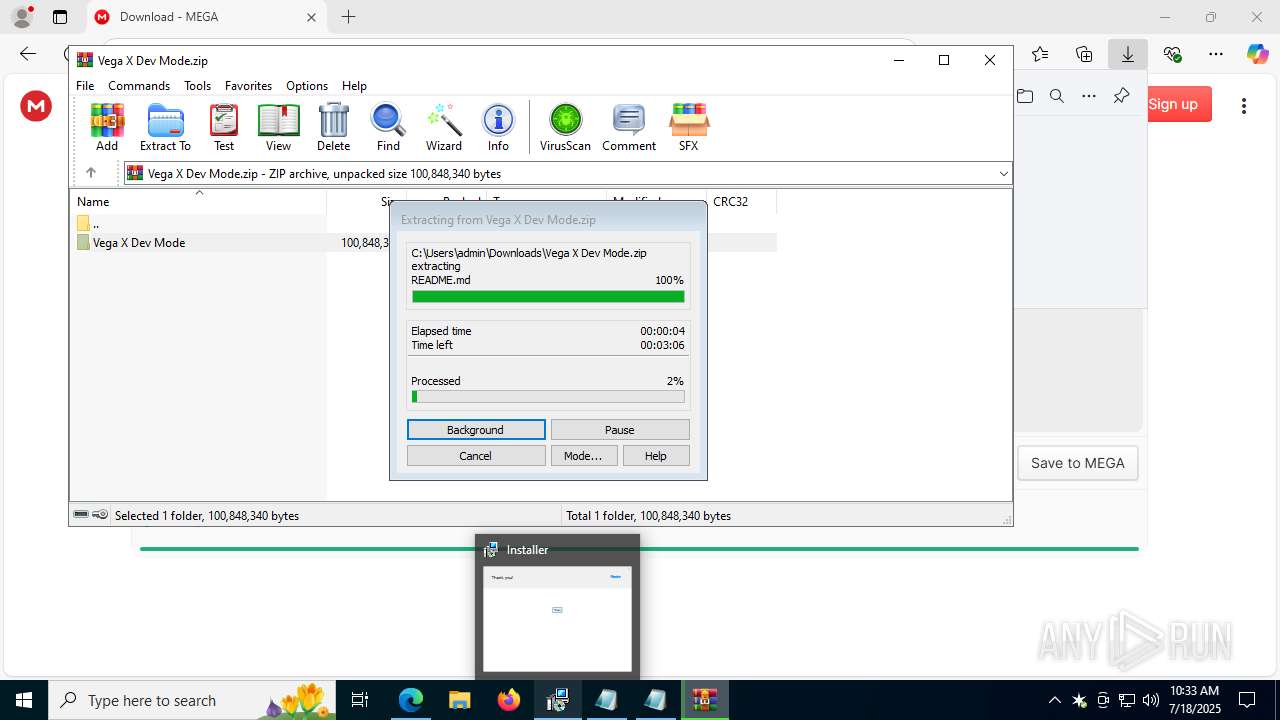Viewport: 1280px width, 720px height.
Task: Open the notification center icon
Action: pos(1247,700)
